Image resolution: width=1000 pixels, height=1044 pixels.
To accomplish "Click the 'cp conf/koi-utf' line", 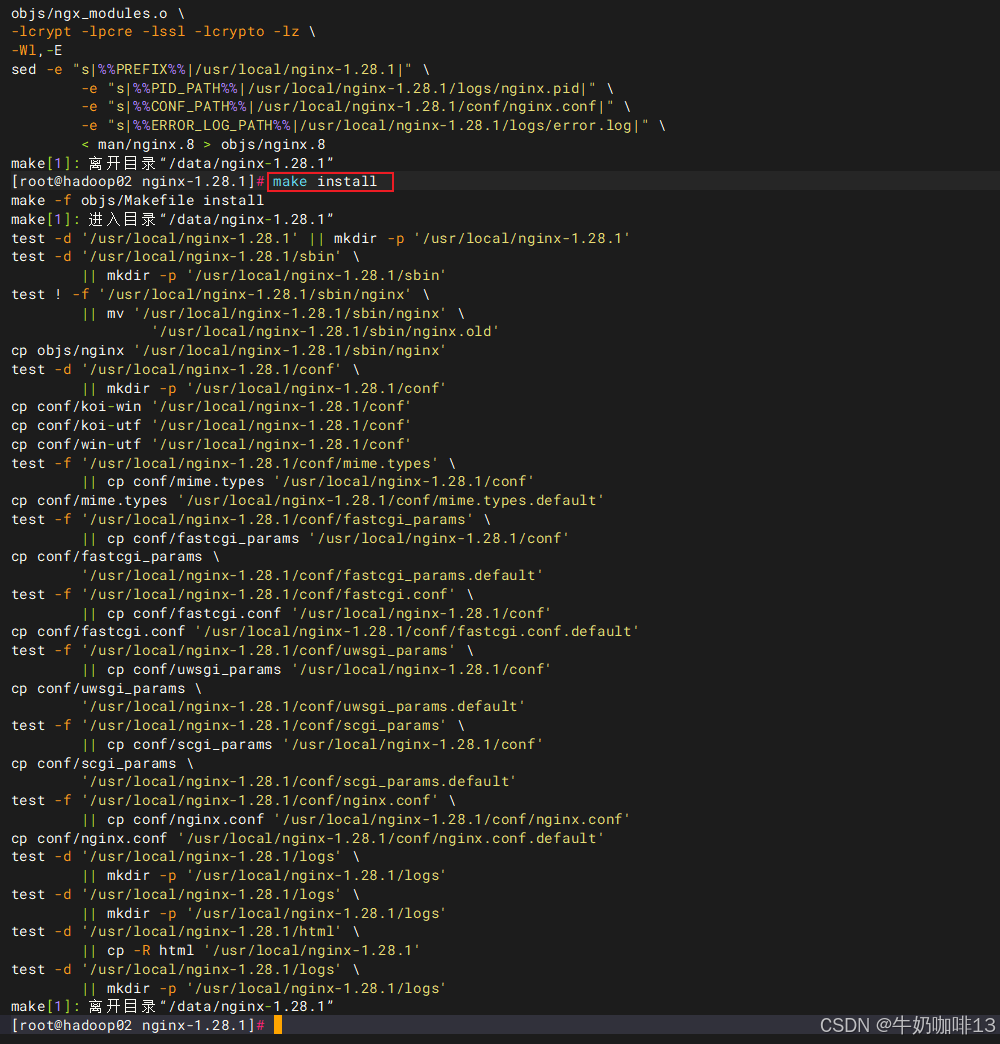I will click(x=211, y=425).
